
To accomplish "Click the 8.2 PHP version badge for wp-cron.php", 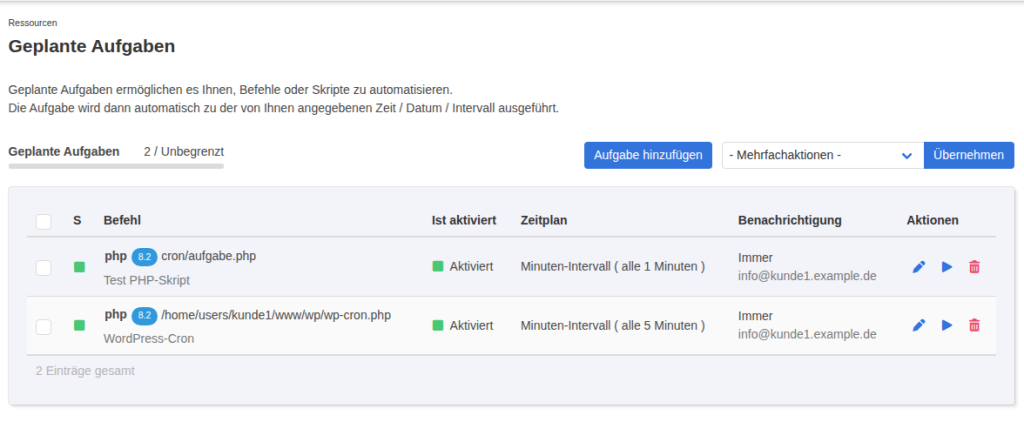I will [144, 316].
